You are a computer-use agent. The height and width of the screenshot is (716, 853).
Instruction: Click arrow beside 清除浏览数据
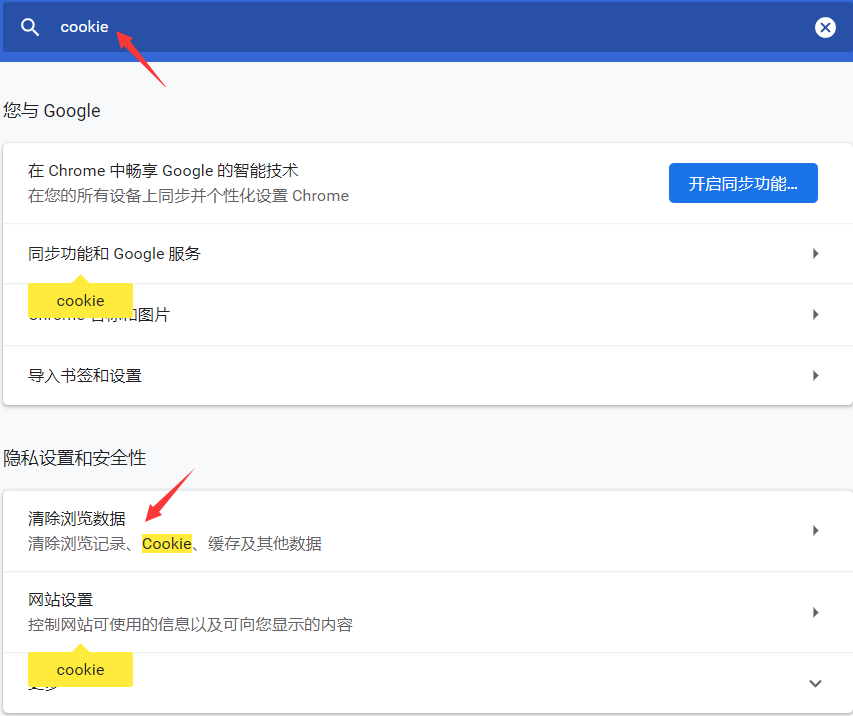click(815, 531)
